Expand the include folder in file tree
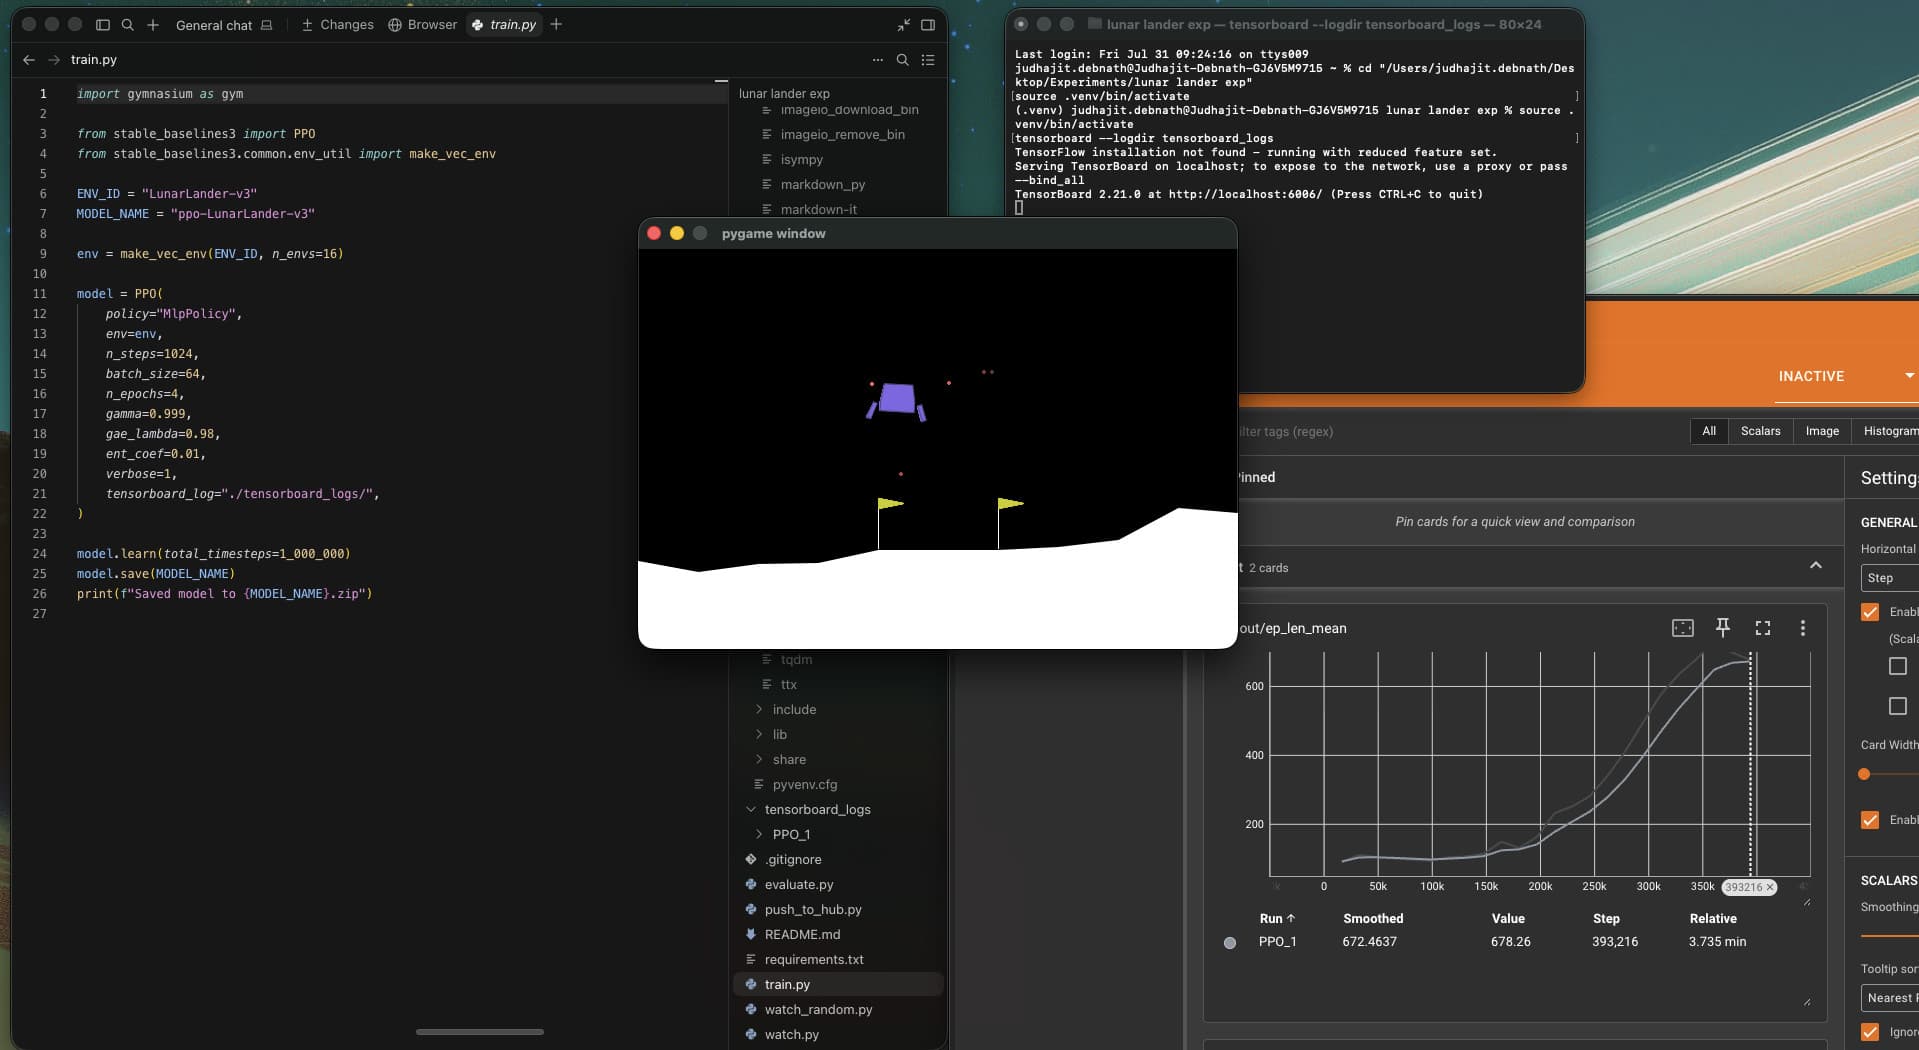Viewport: 1919px width, 1050px height. coord(759,709)
